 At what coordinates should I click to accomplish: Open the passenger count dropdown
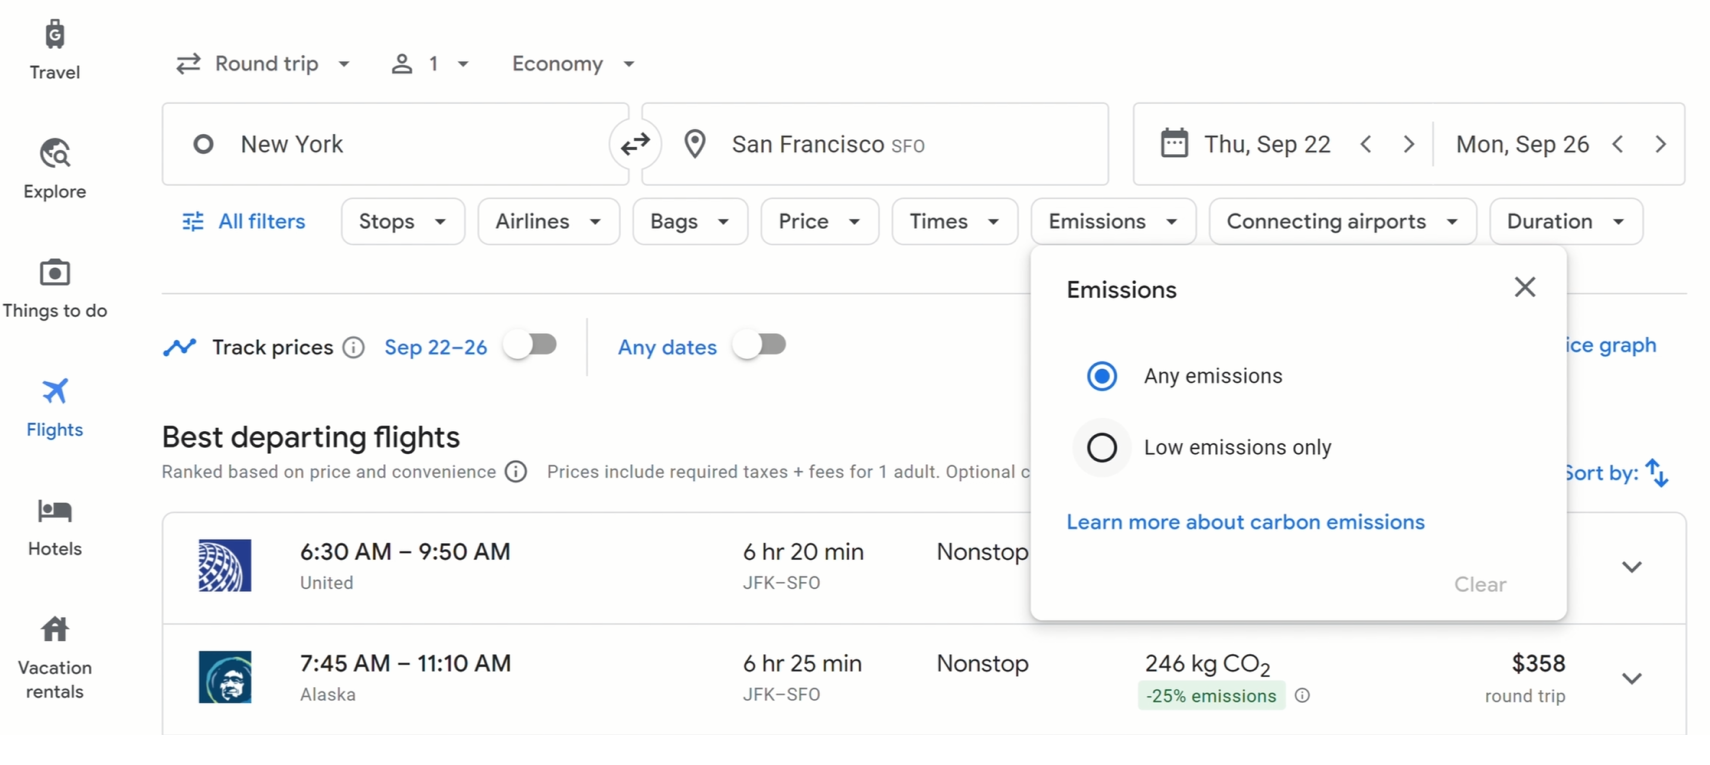click(x=430, y=64)
